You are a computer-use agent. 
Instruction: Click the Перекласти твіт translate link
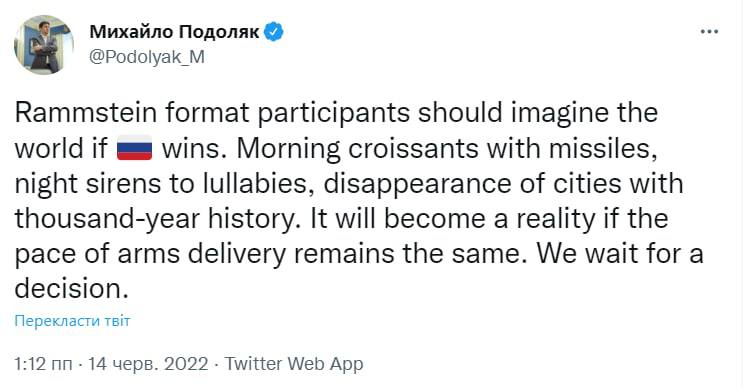click(x=72, y=321)
